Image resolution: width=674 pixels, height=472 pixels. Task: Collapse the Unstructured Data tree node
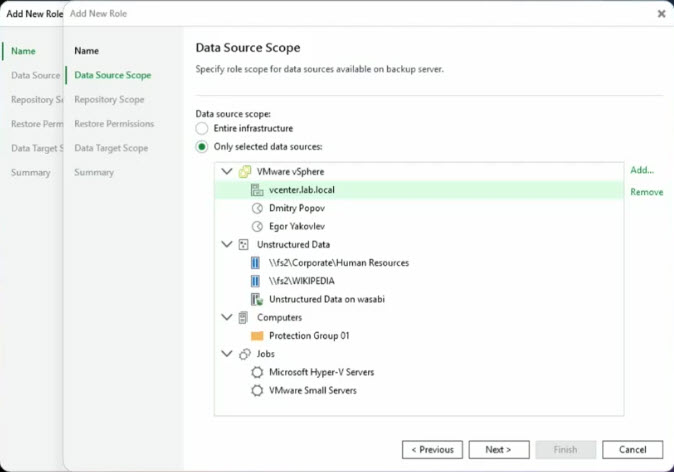coord(227,244)
